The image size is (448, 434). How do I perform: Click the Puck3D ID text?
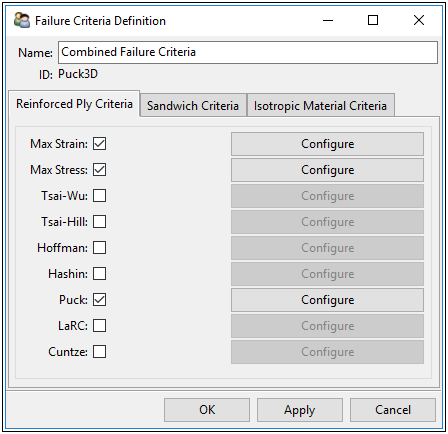click(78, 74)
